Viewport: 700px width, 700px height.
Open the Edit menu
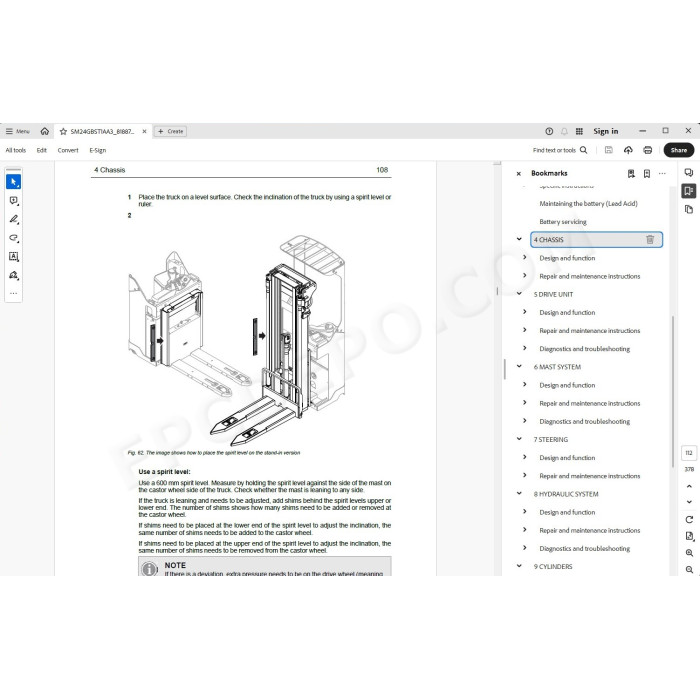click(42, 150)
